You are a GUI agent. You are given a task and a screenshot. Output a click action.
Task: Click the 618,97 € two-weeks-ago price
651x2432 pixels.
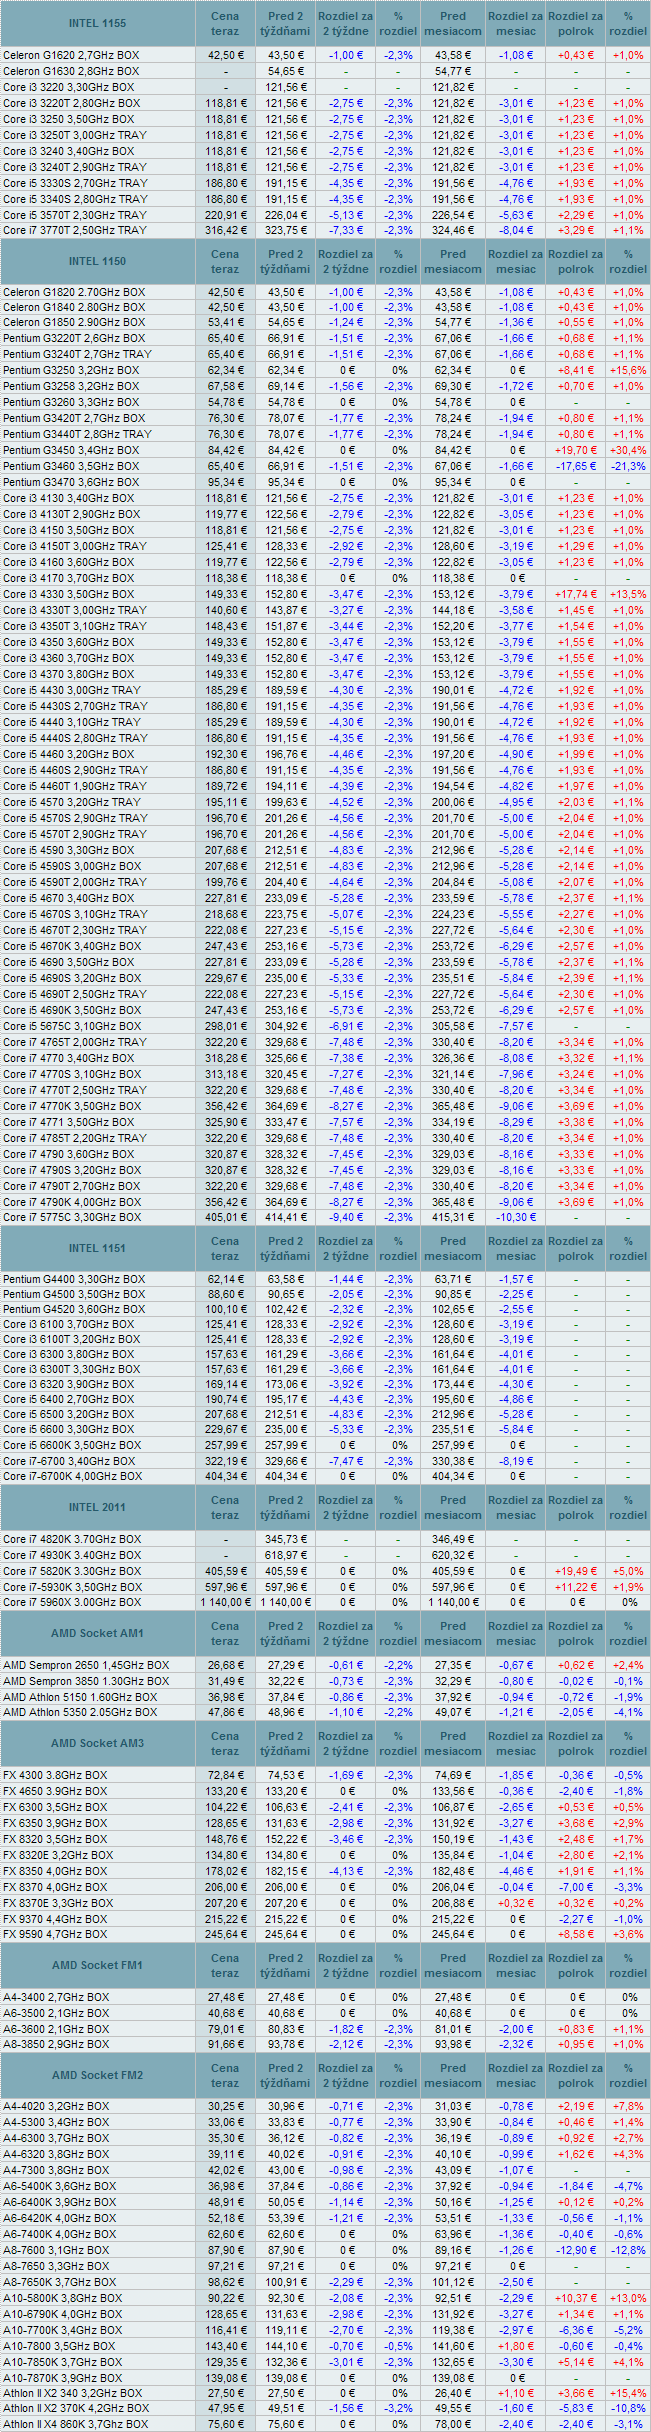288,1555
